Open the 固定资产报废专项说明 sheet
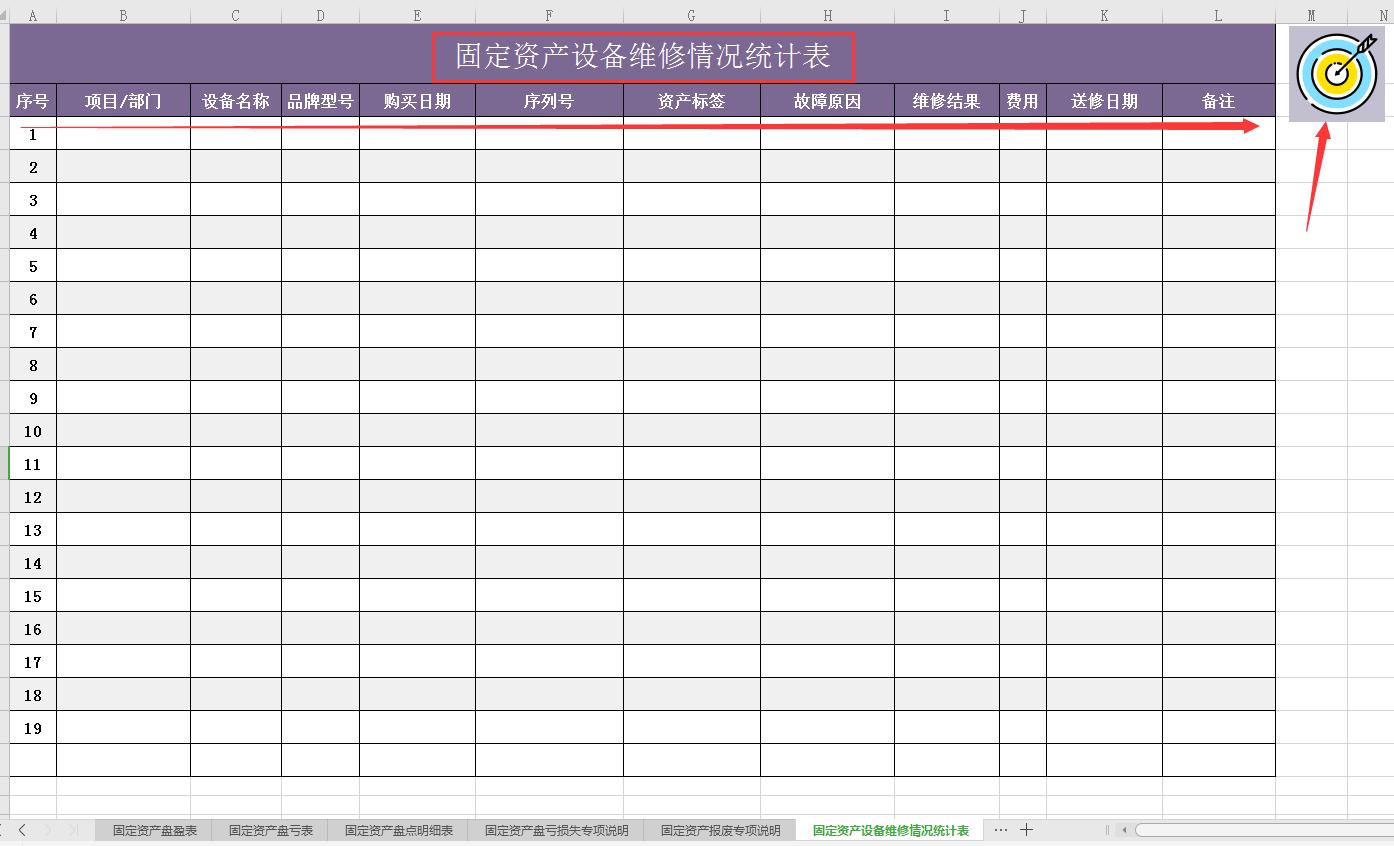Viewport: 1394px width, 846px height. point(719,829)
